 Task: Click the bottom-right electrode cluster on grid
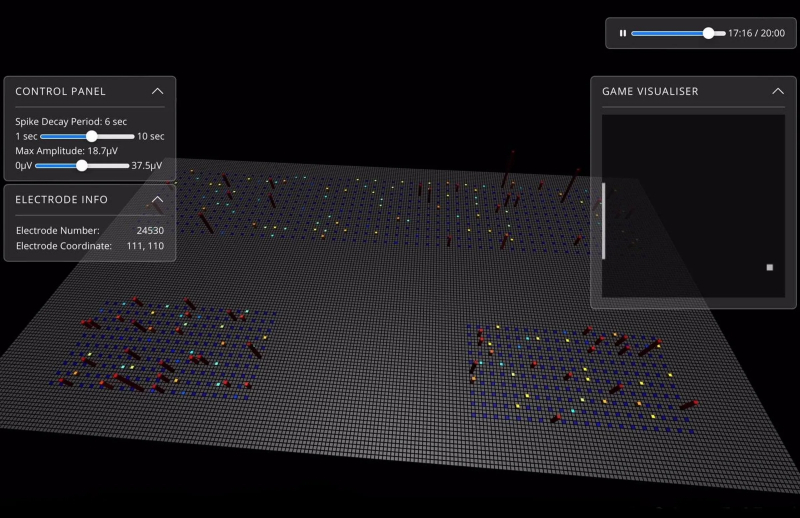coord(580,375)
